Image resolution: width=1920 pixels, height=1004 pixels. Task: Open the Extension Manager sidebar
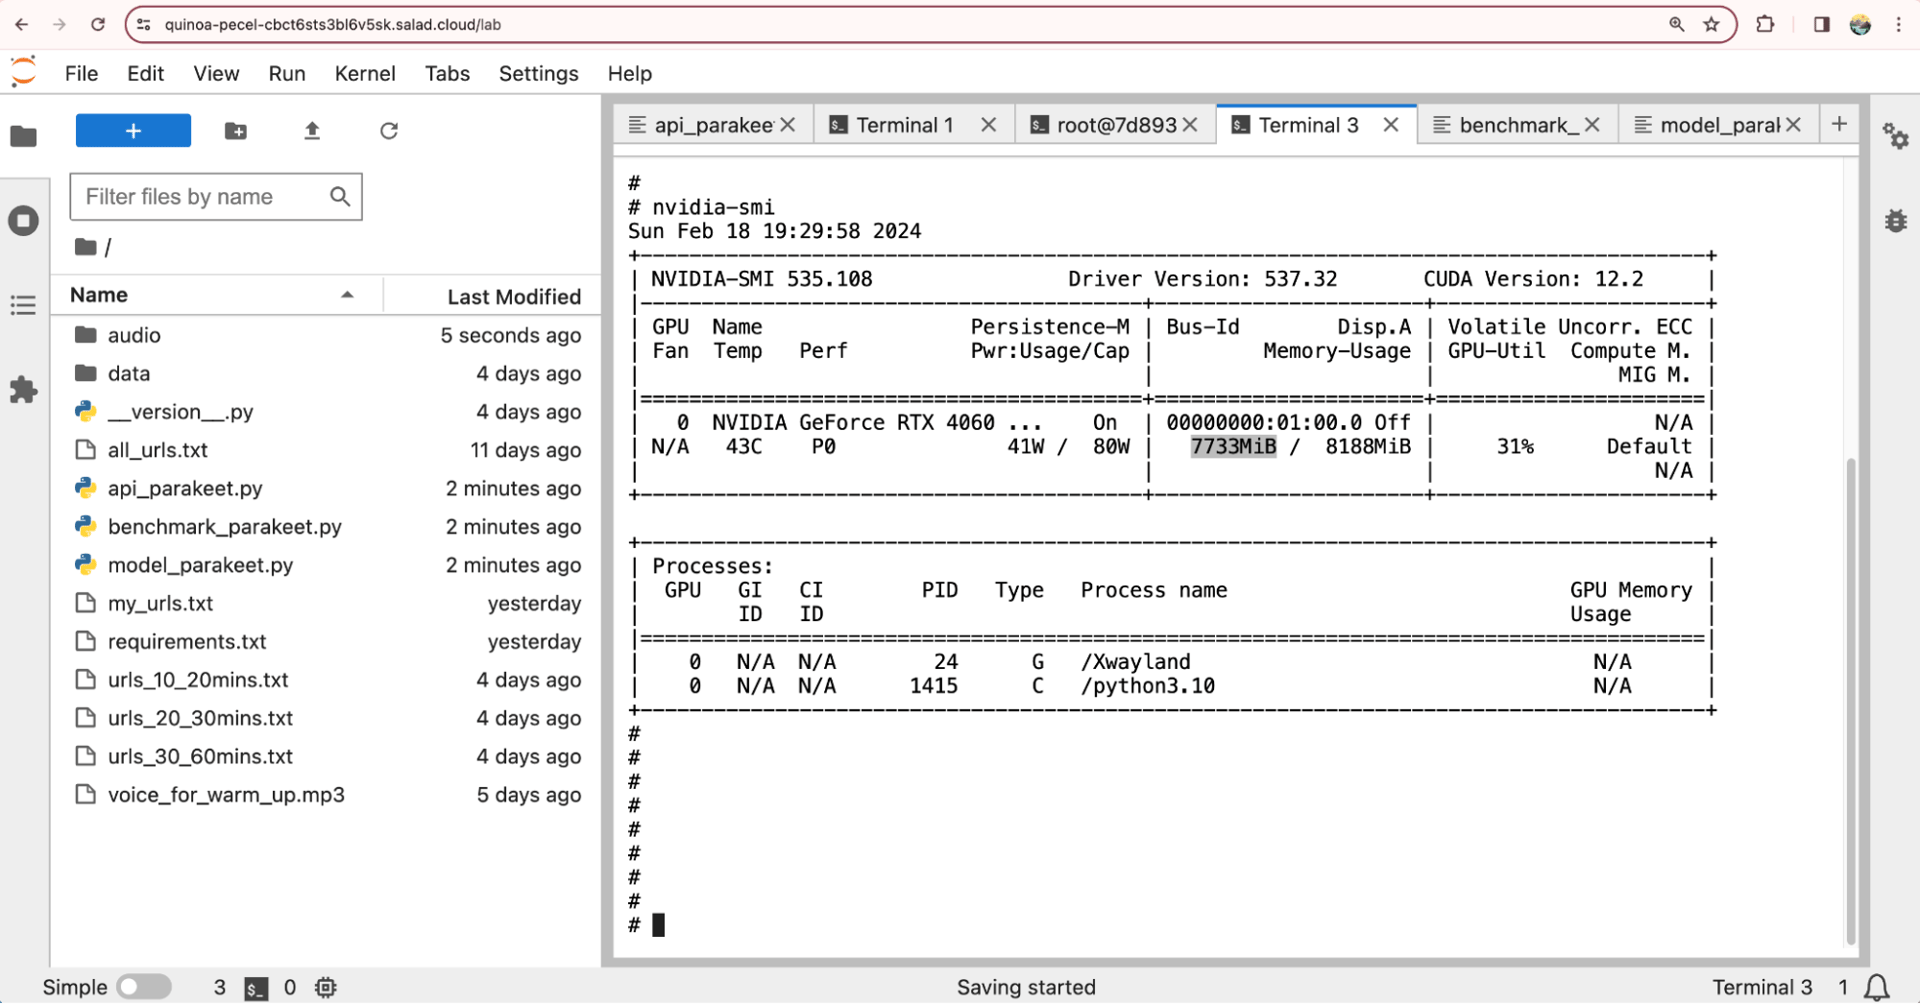coord(24,390)
